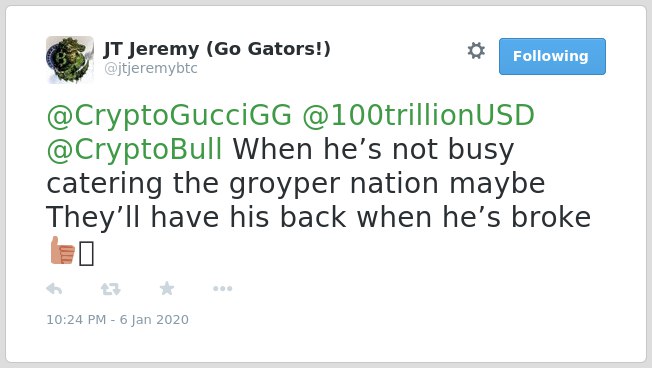
Task: Click the word 'broke' in the tweet
Action: 551,217
